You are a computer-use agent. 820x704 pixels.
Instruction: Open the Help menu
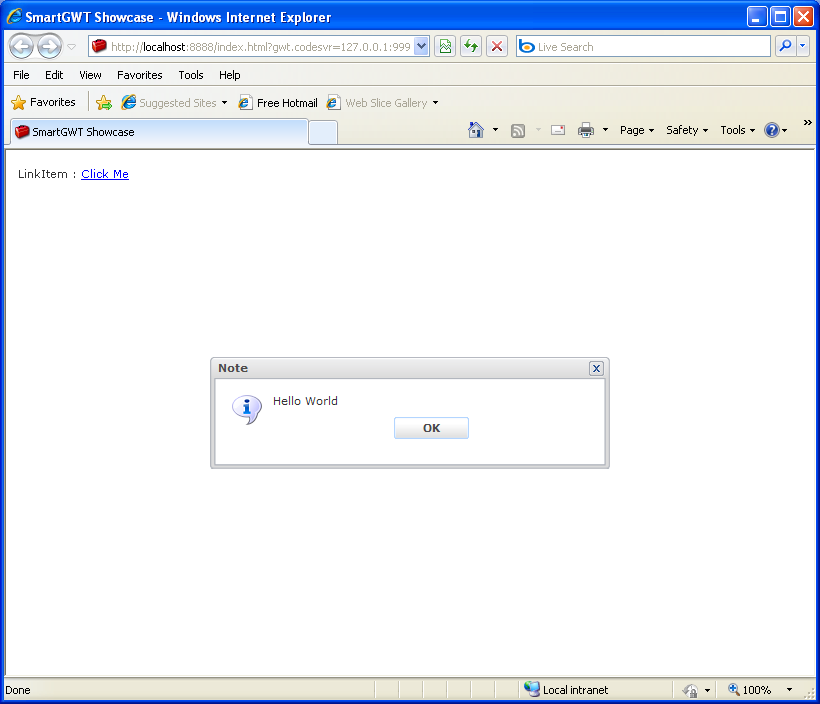[230, 75]
